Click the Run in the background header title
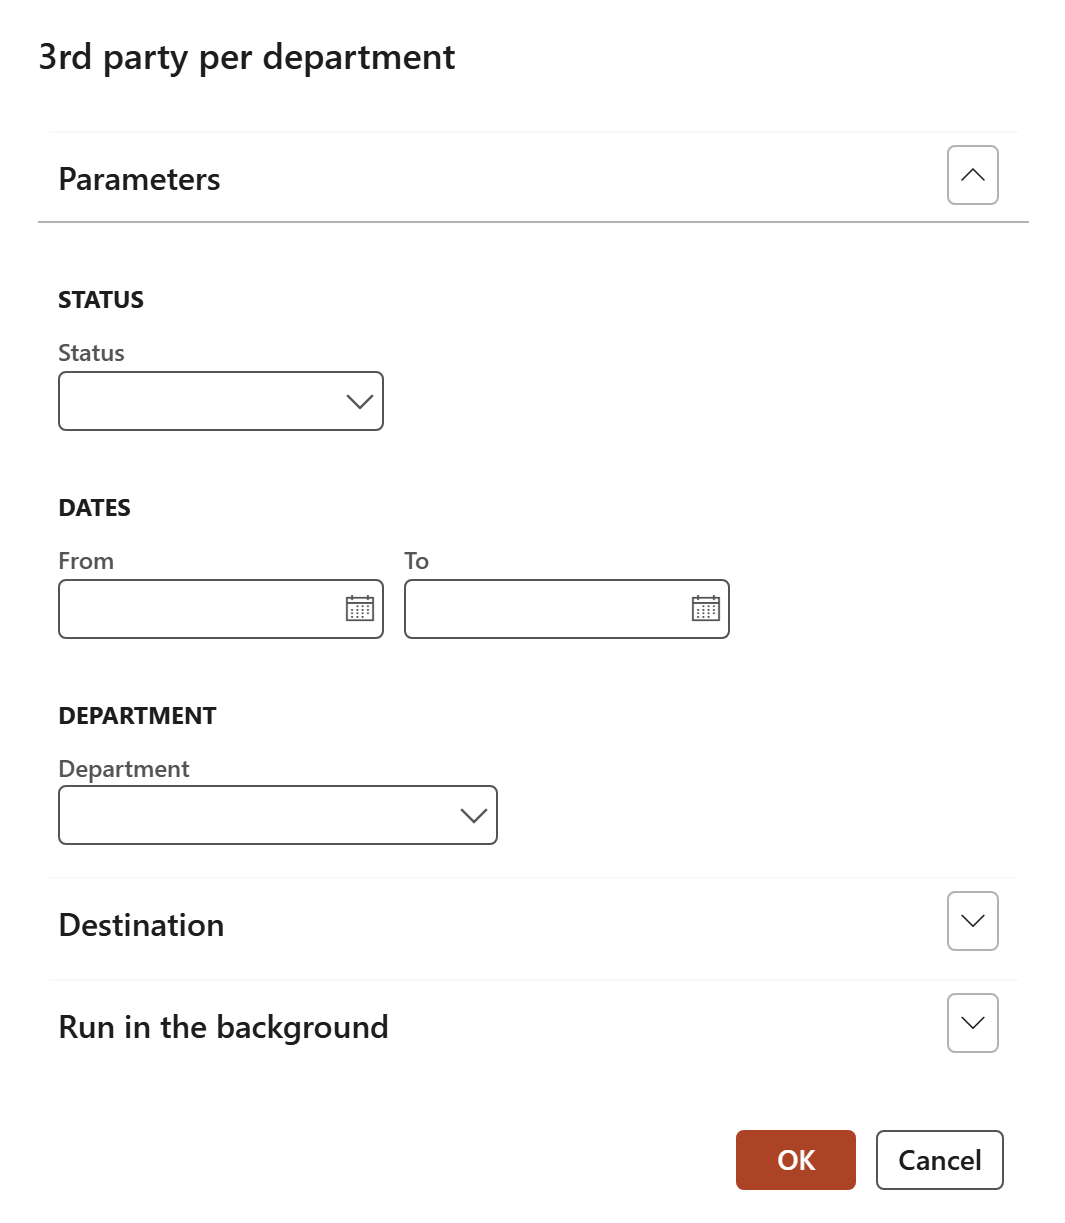The height and width of the screenshot is (1223, 1065). tap(223, 1027)
